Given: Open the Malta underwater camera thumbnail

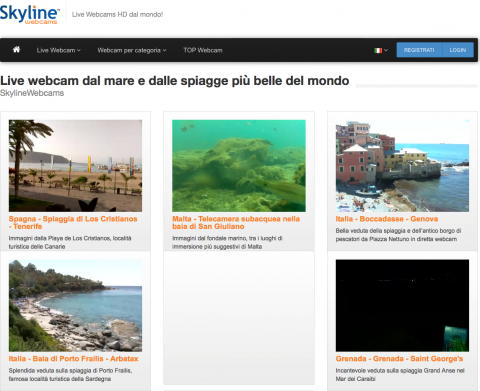Looking at the screenshot, I should tap(239, 166).
